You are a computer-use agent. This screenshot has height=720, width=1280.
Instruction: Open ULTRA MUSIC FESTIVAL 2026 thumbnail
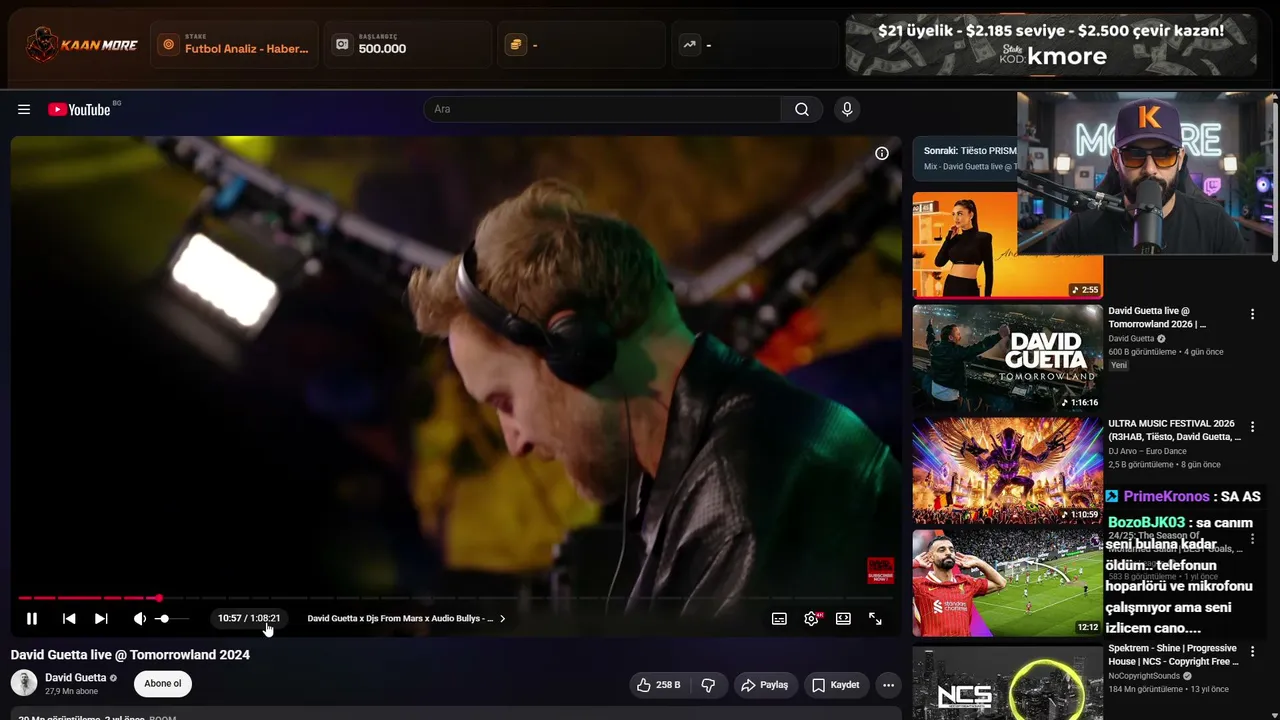1007,470
